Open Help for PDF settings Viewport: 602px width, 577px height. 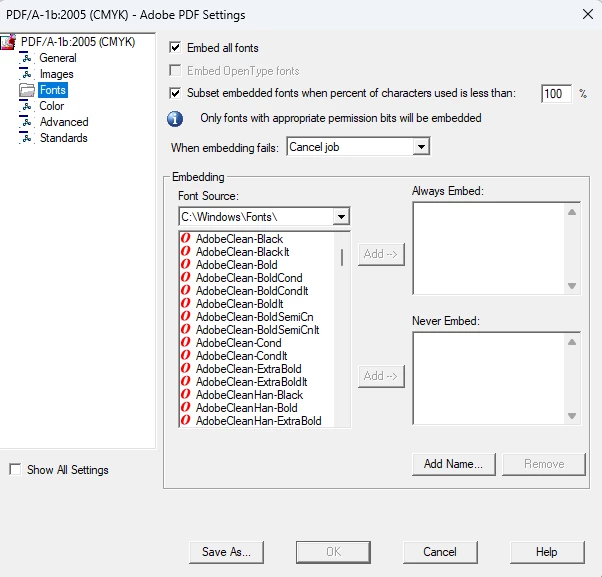click(547, 552)
